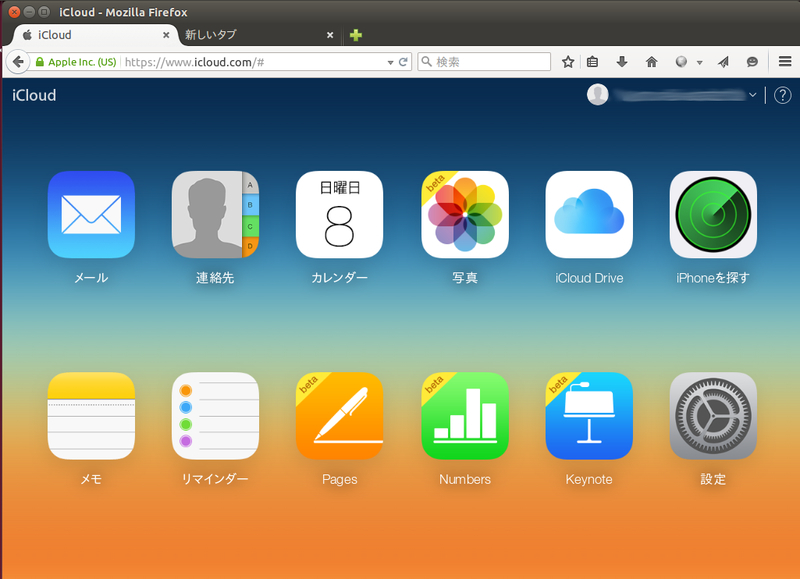The width and height of the screenshot is (800, 579).
Task: Expand the account name dropdown chevron
Action: [x=753, y=95]
